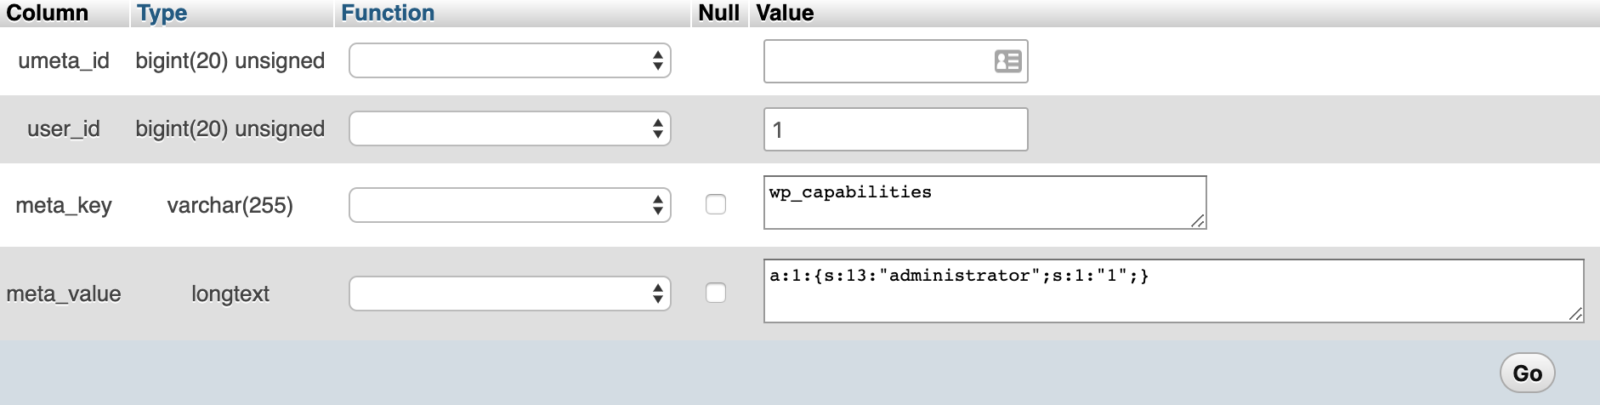The height and width of the screenshot is (405, 1600).
Task: Click the autofill card icon in umeta_id field
Action: click(x=1008, y=61)
